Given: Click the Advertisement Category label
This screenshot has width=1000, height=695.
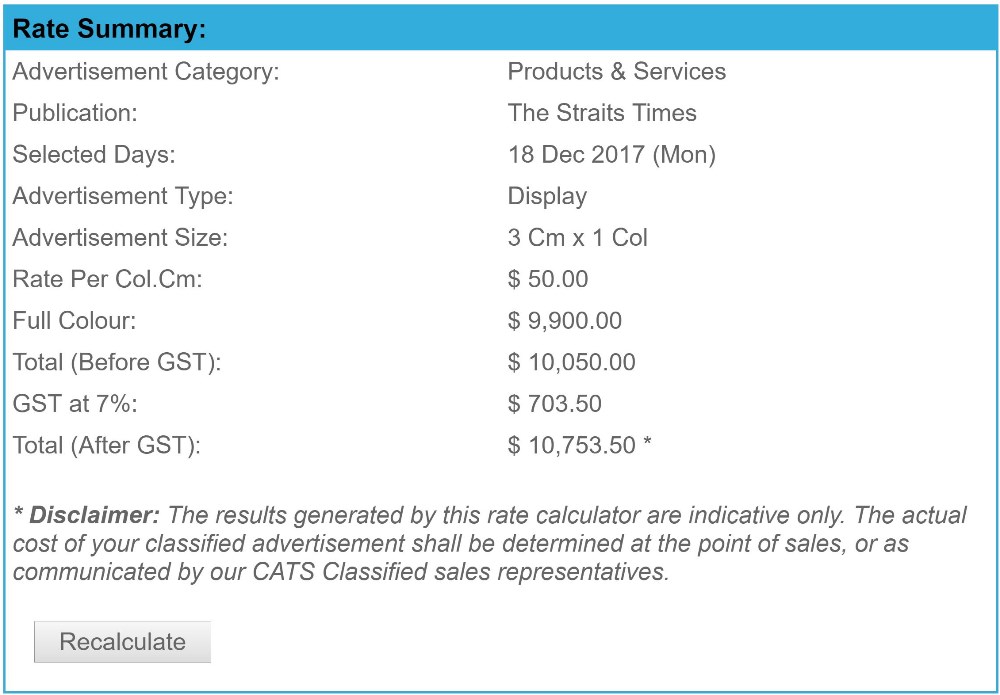Looking at the screenshot, I should pyautogui.click(x=146, y=71).
